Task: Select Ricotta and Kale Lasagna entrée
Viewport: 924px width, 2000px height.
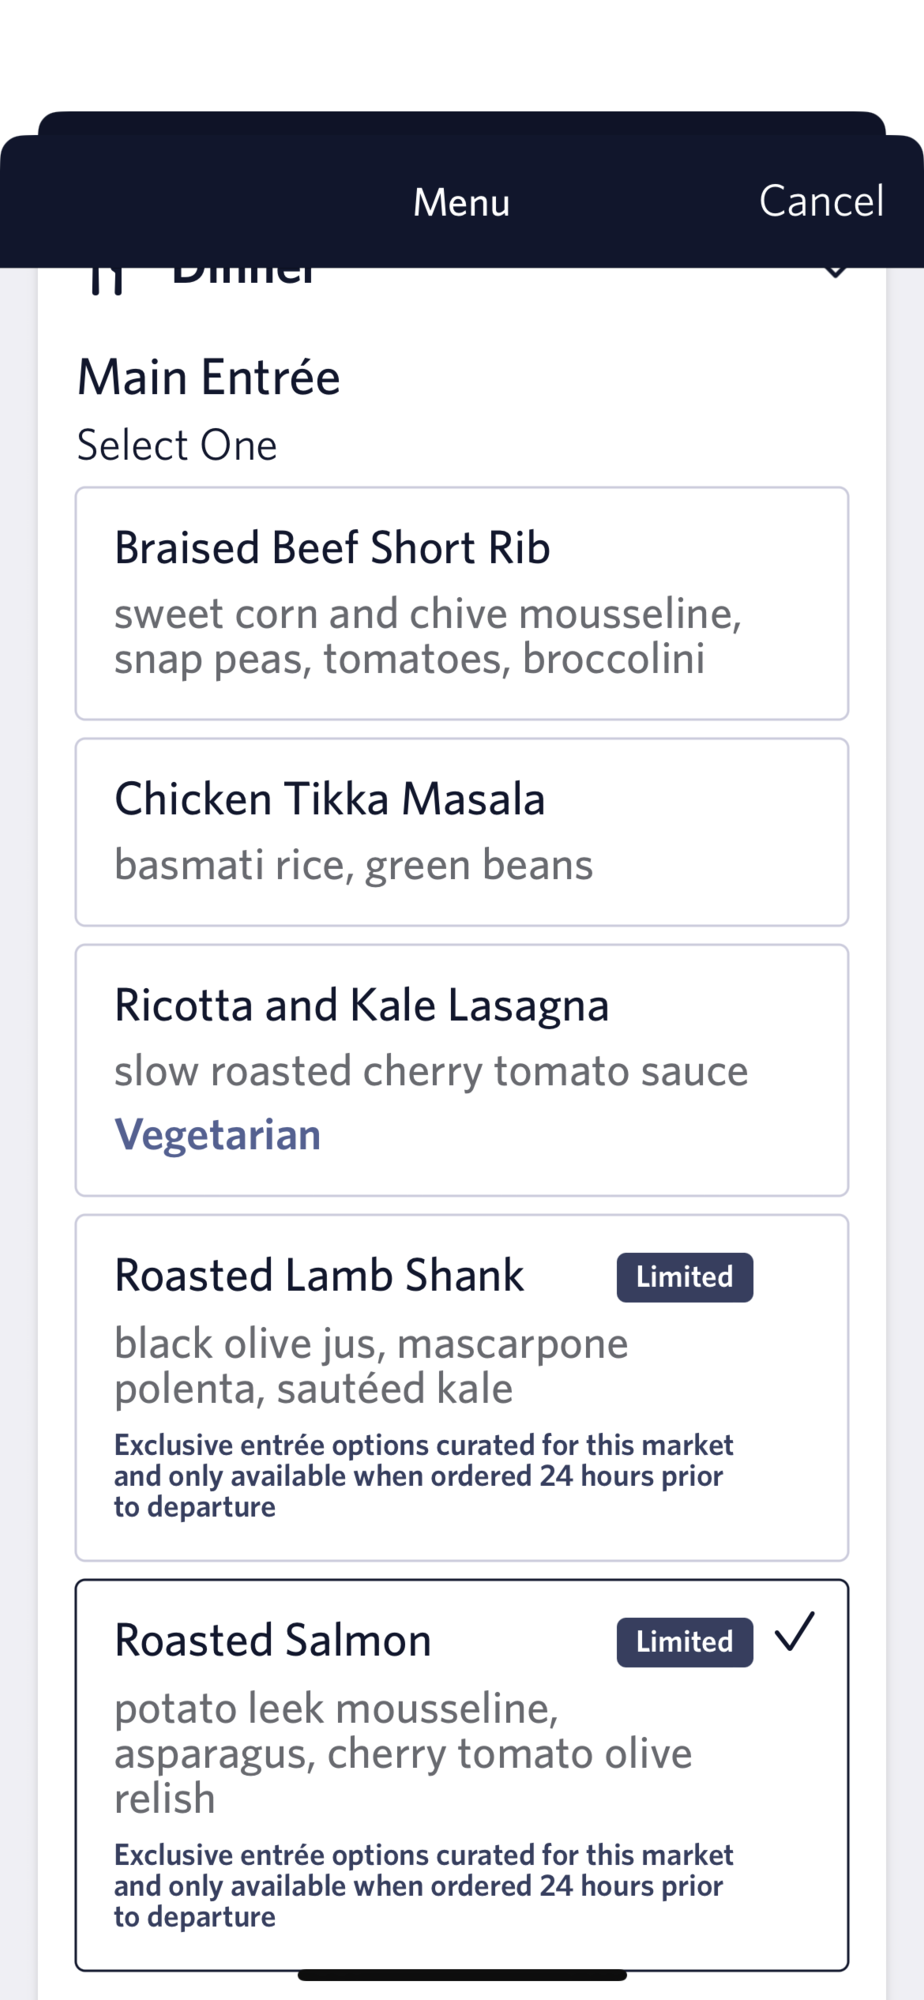Action: (462, 1070)
